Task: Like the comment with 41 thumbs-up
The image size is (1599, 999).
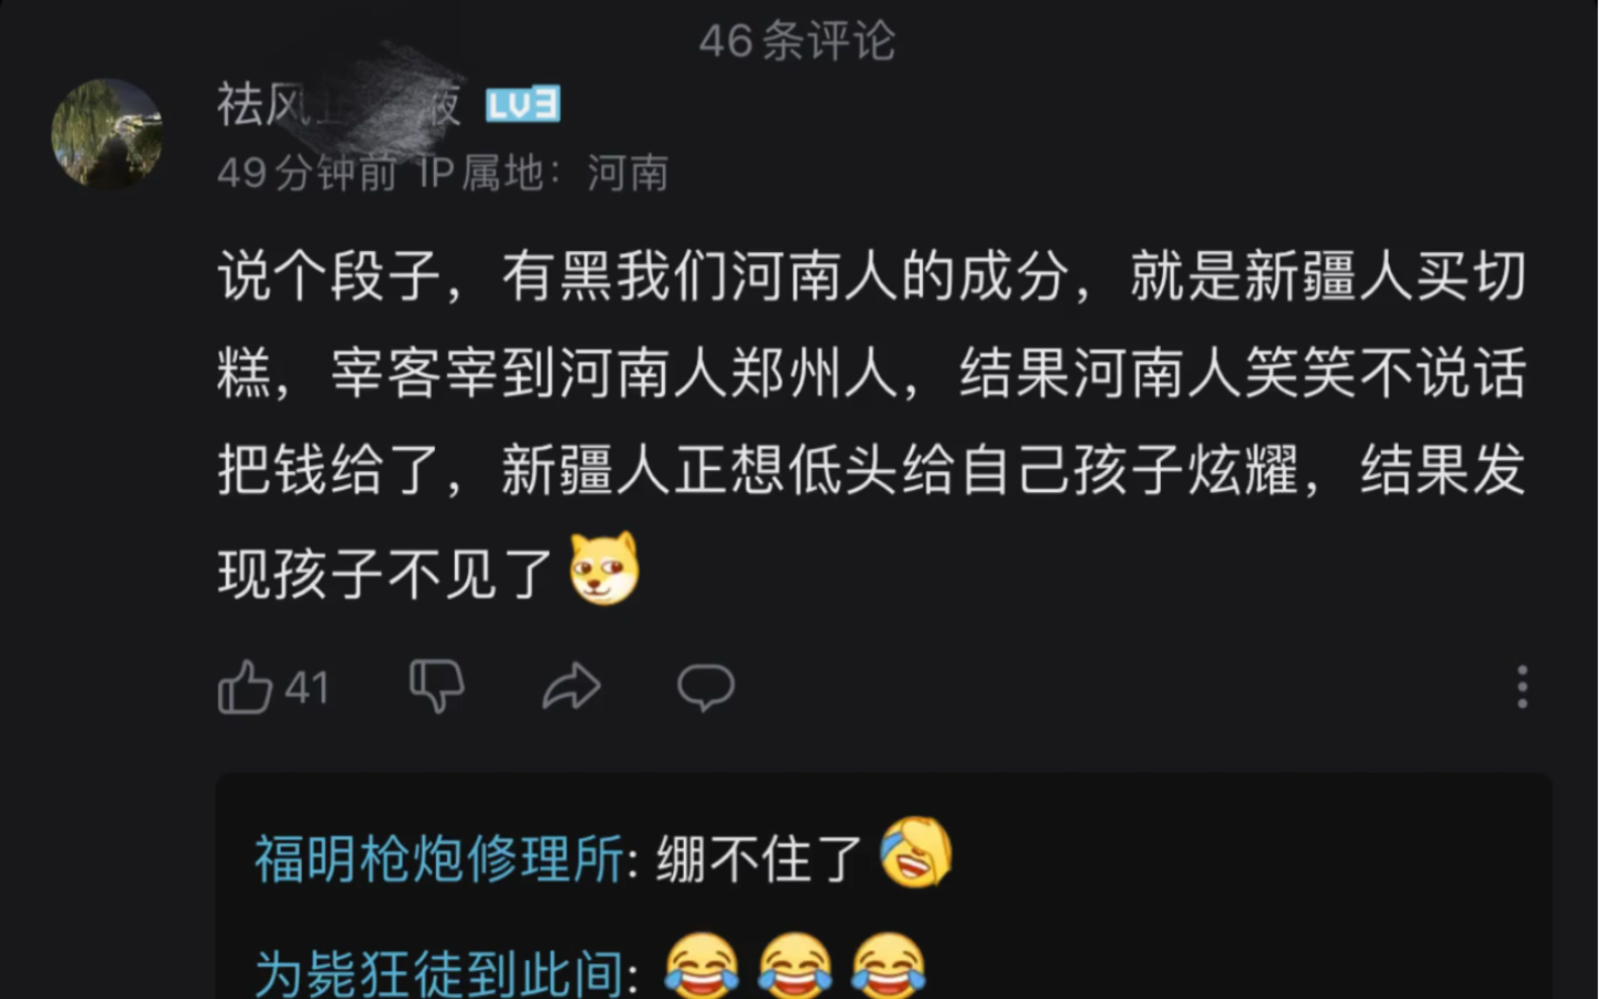Action: point(245,687)
